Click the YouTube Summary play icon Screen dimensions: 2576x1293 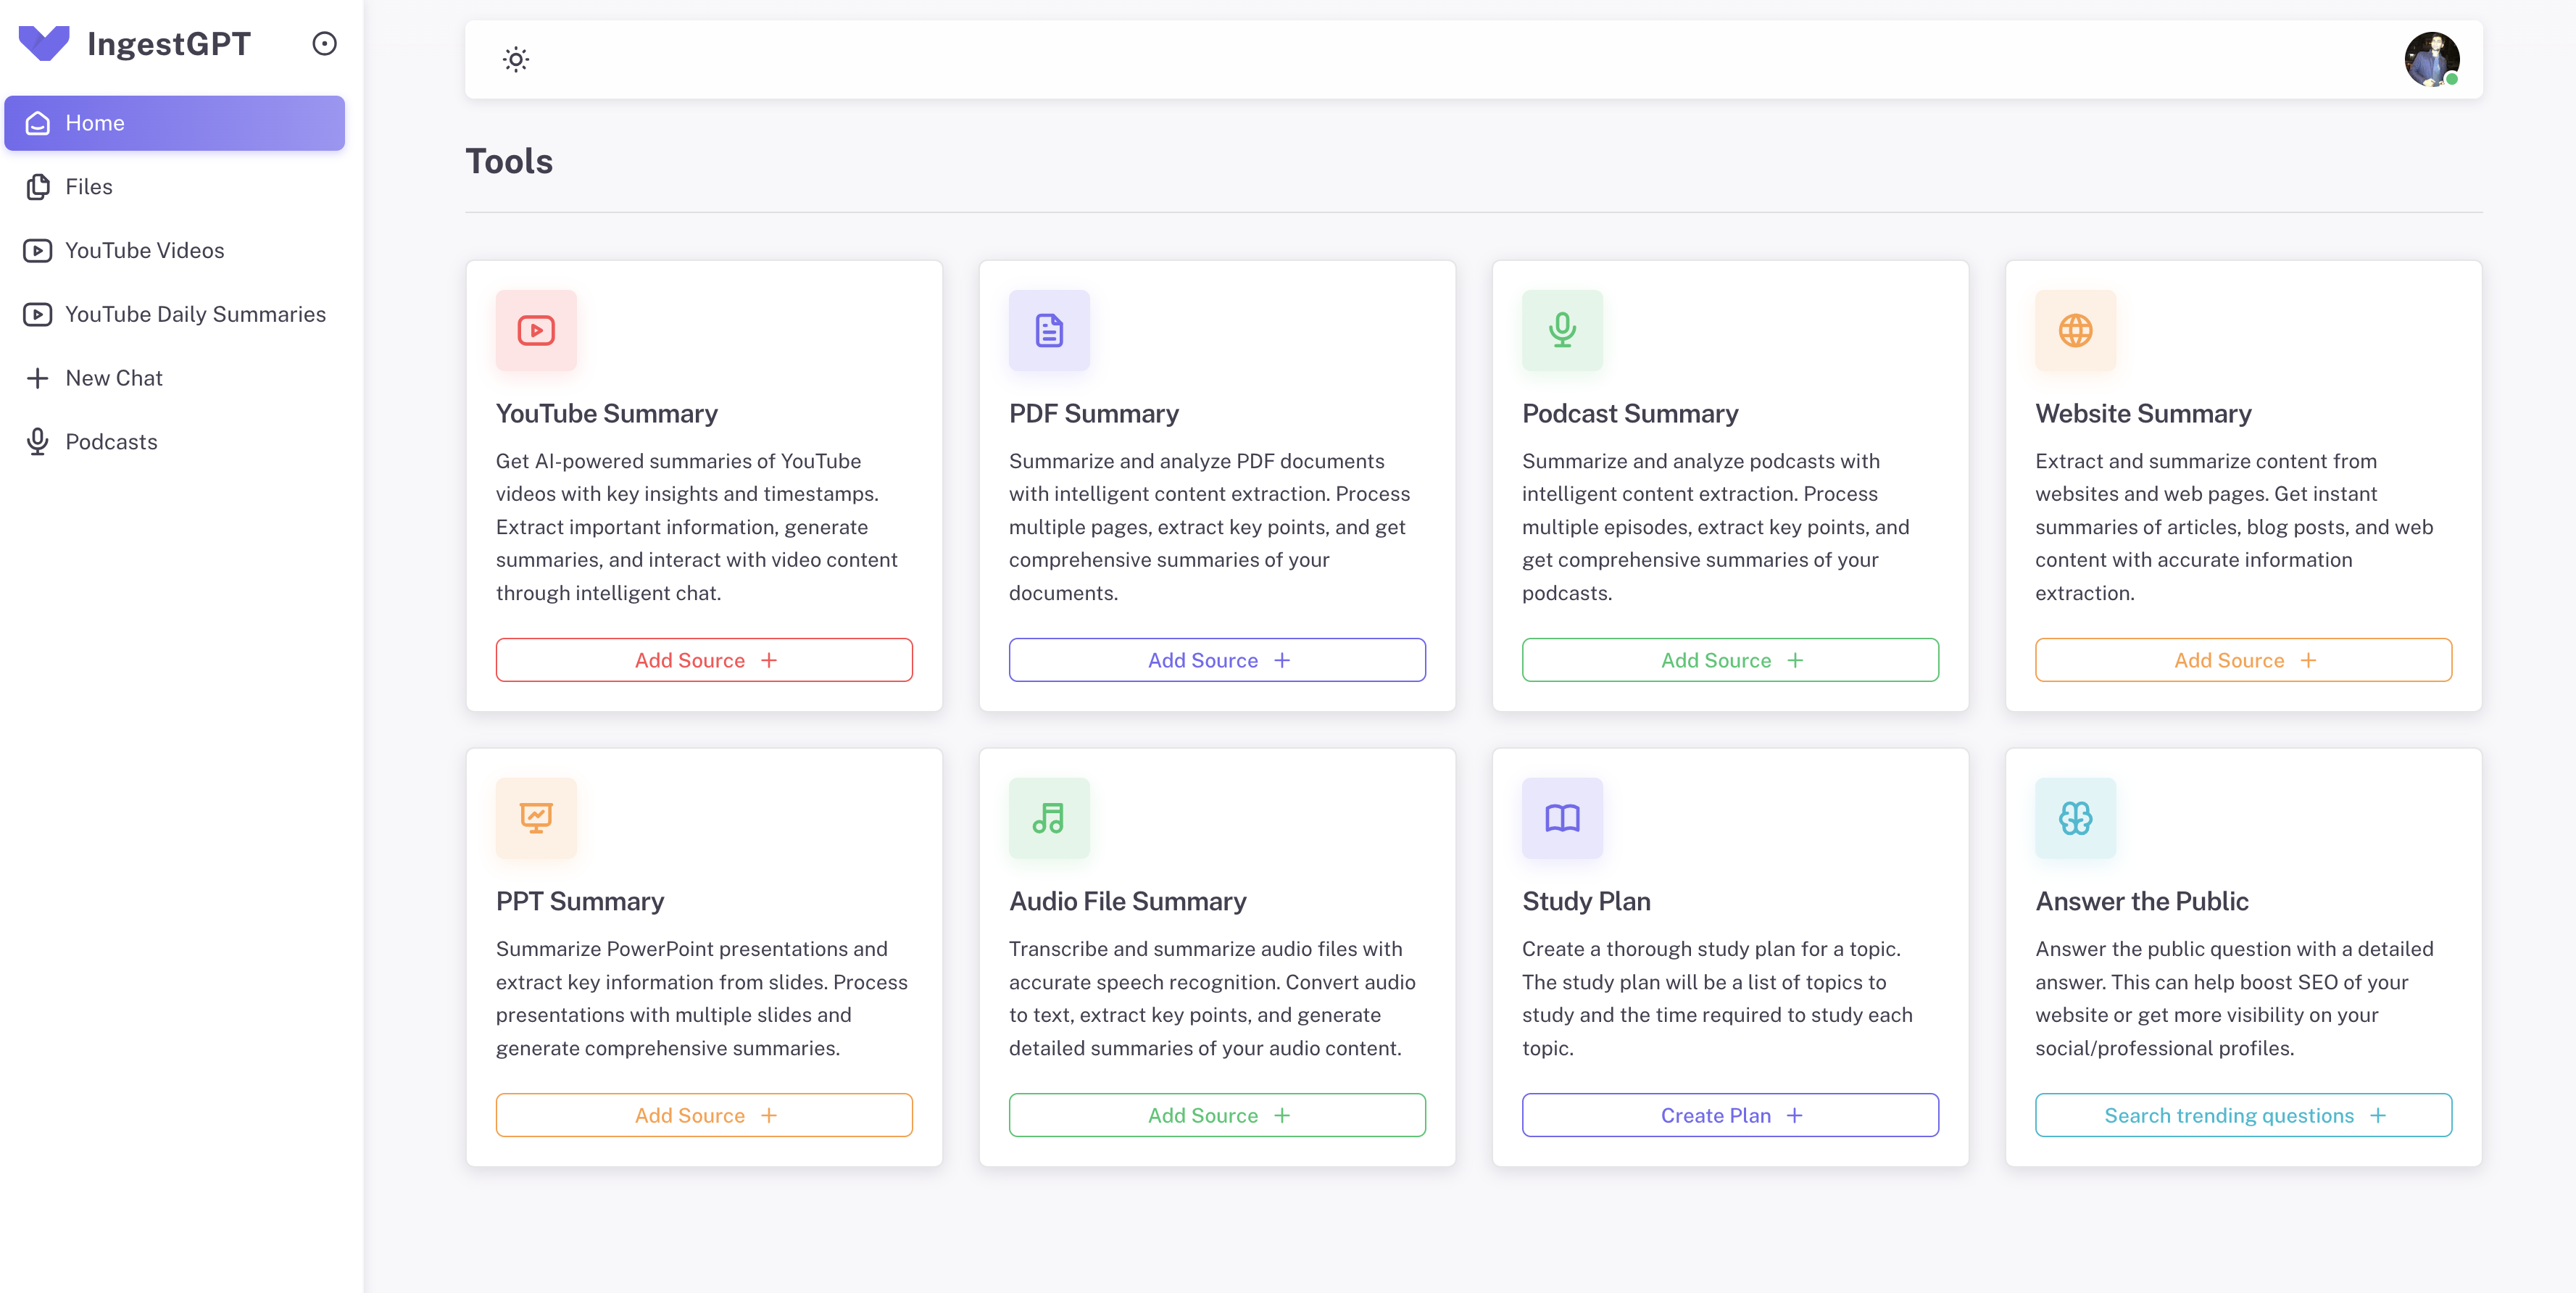pos(536,331)
